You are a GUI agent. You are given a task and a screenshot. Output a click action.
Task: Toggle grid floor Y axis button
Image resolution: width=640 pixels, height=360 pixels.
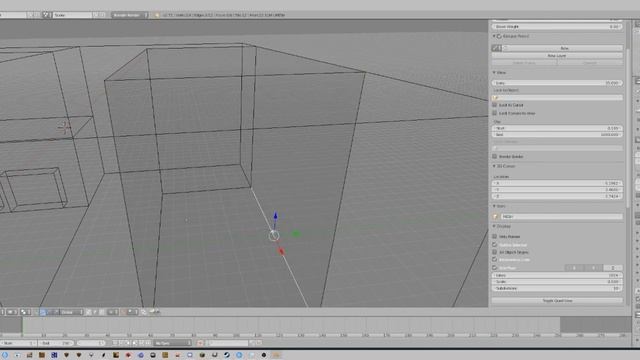(593, 268)
